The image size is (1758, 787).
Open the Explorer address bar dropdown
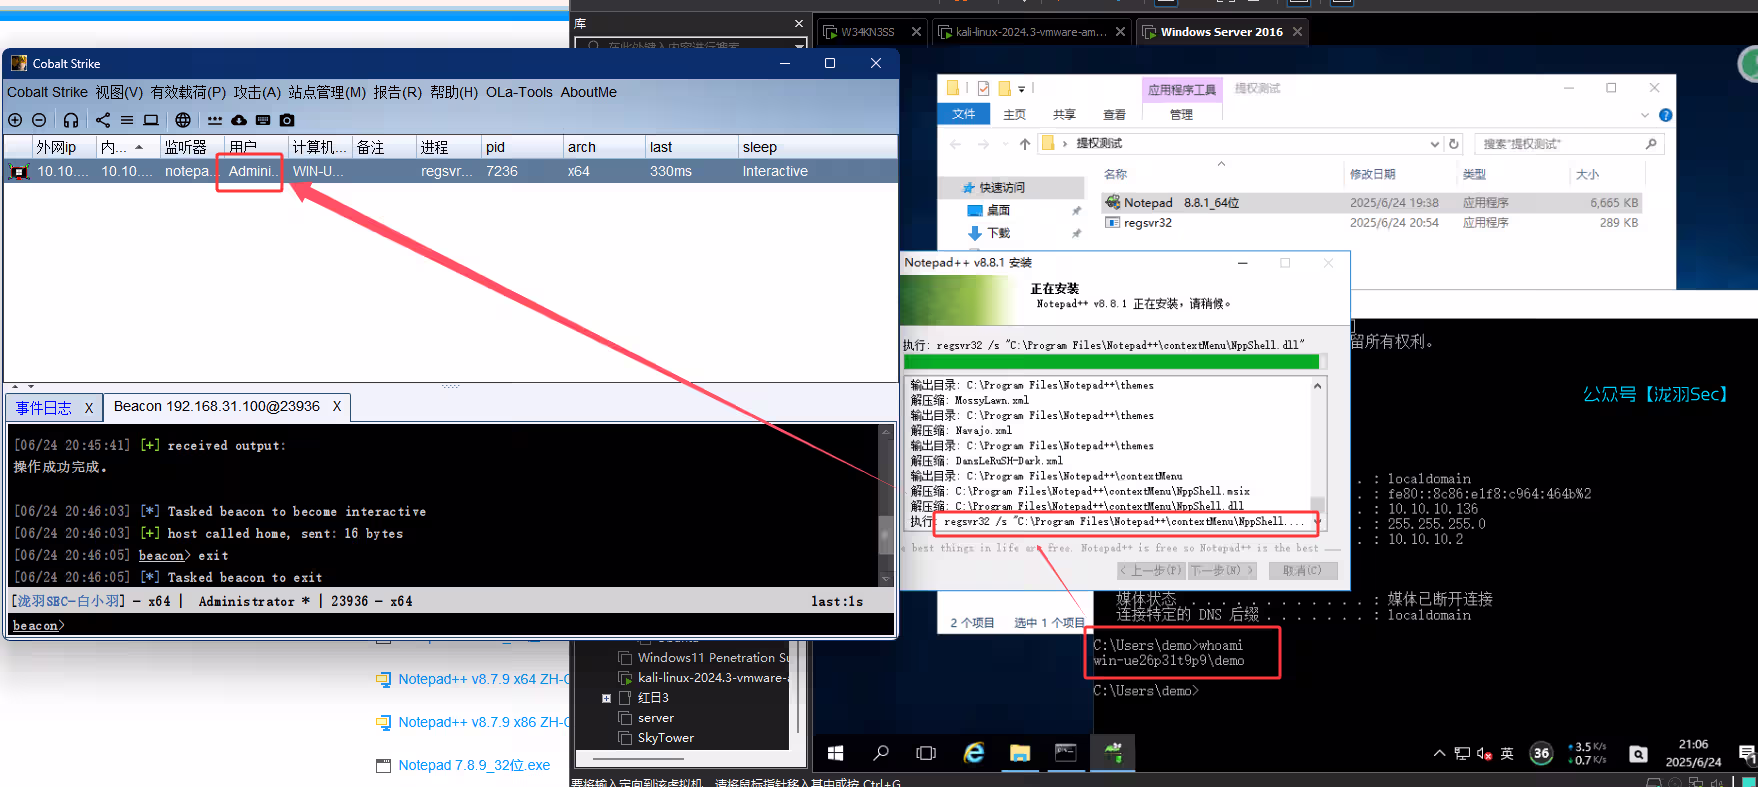click(1435, 144)
